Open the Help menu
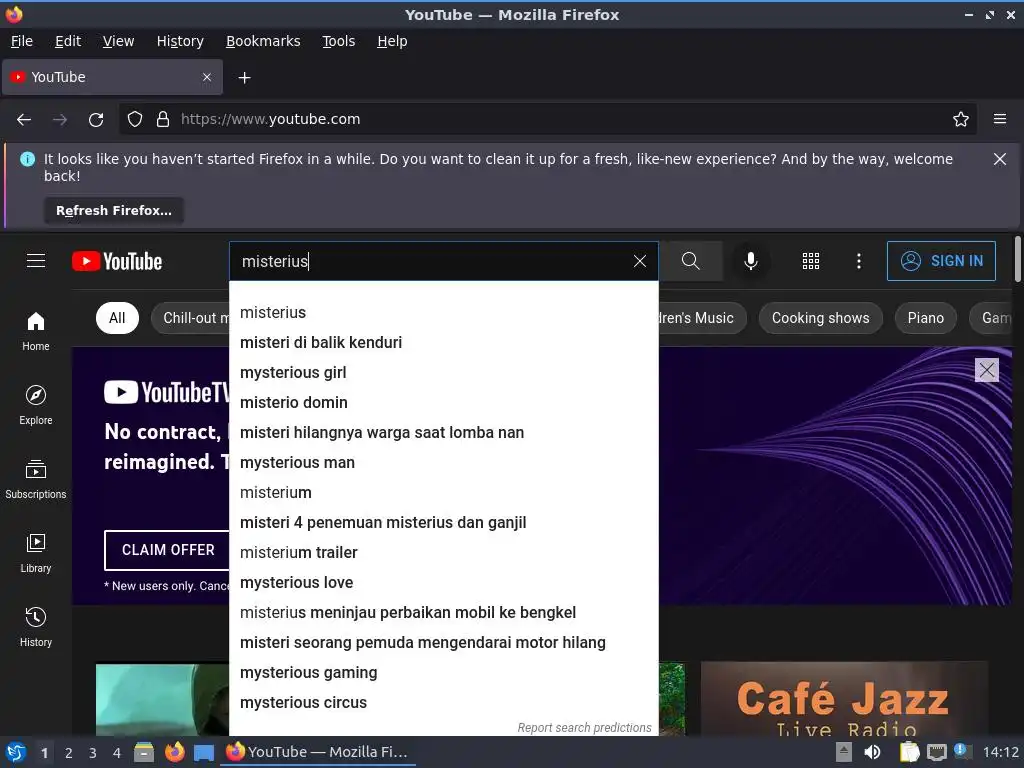Image resolution: width=1024 pixels, height=768 pixels. (x=392, y=41)
